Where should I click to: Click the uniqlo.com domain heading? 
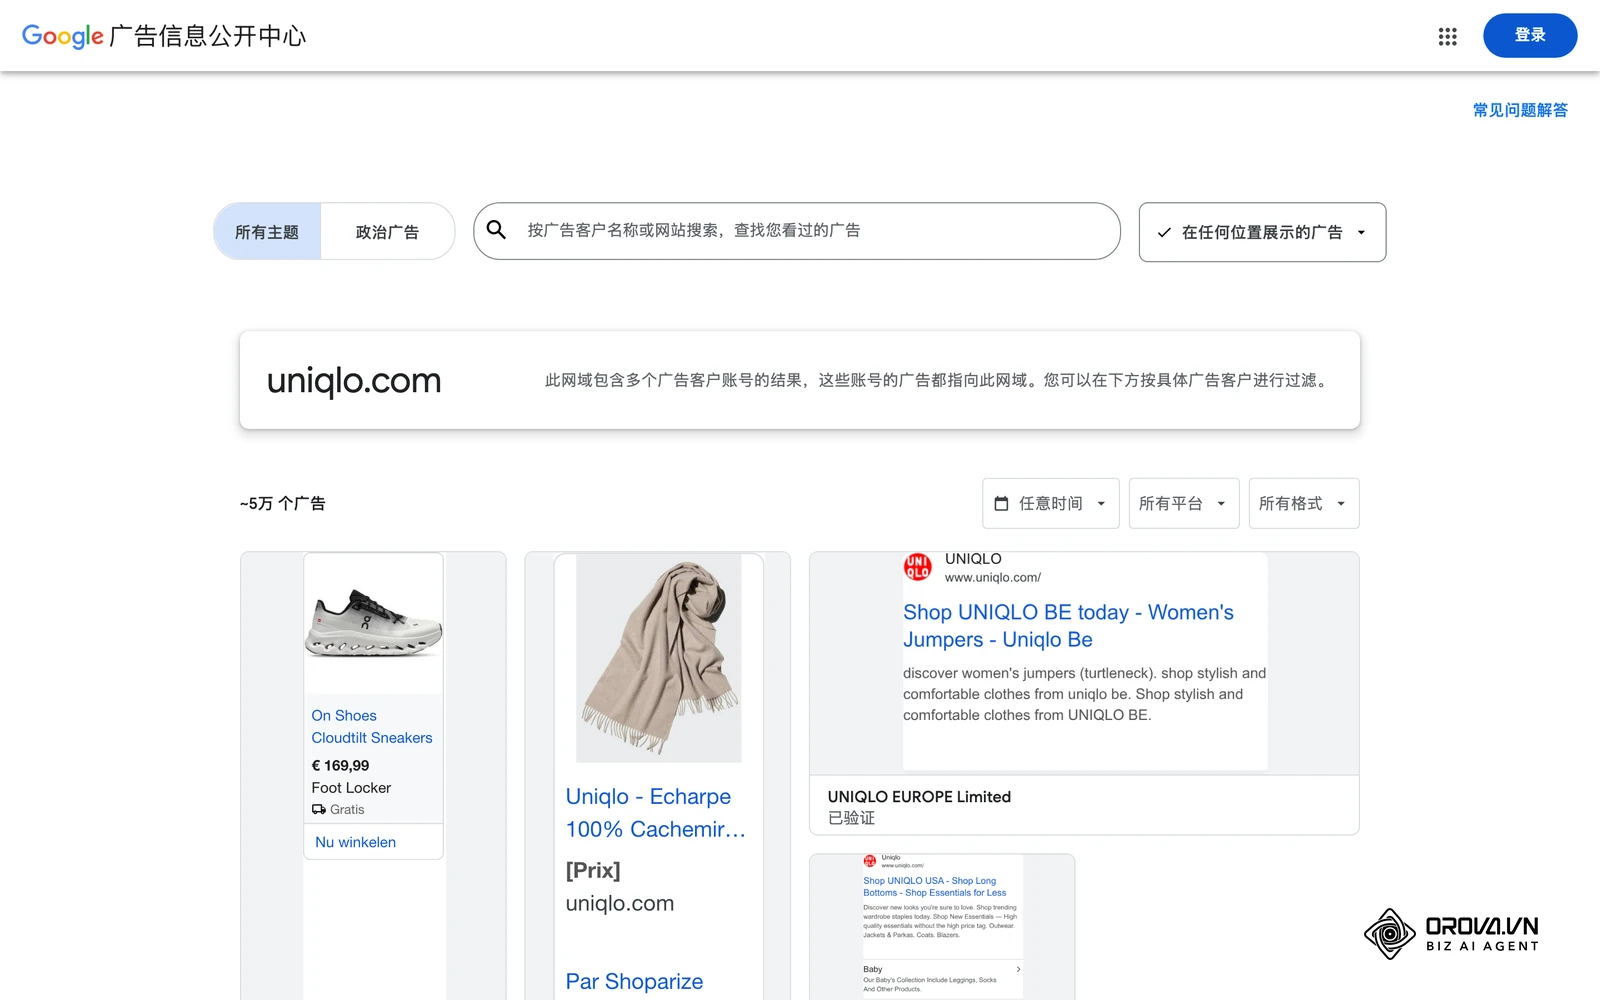354,380
